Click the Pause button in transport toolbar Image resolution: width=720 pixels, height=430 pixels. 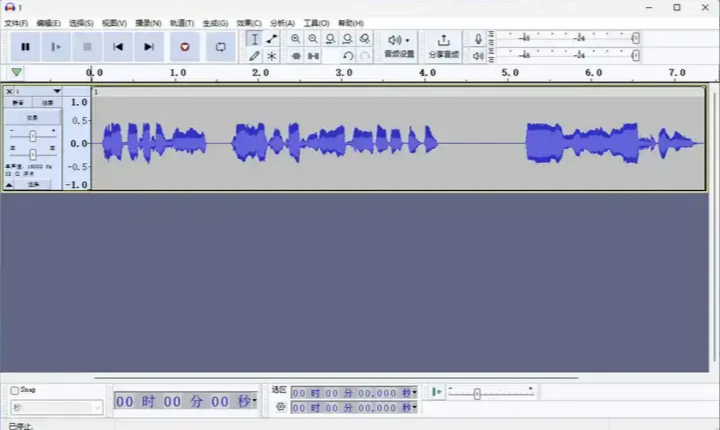(x=25, y=46)
